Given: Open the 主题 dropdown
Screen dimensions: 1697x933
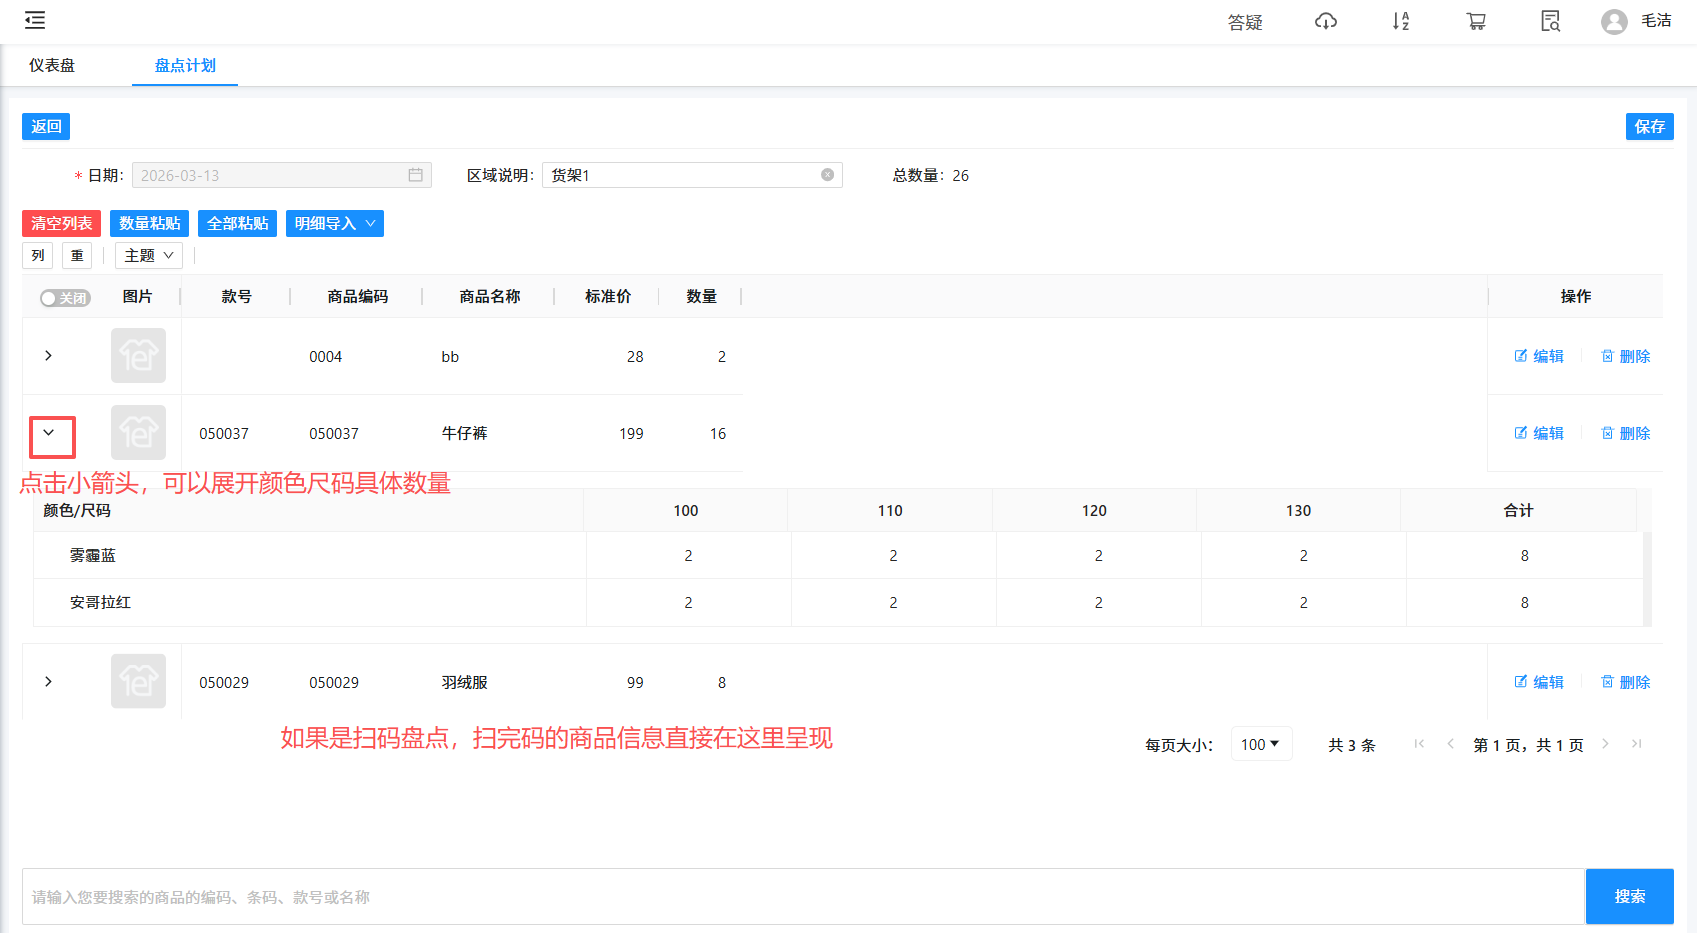Looking at the screenshot, I should click(x=147, y=255).
